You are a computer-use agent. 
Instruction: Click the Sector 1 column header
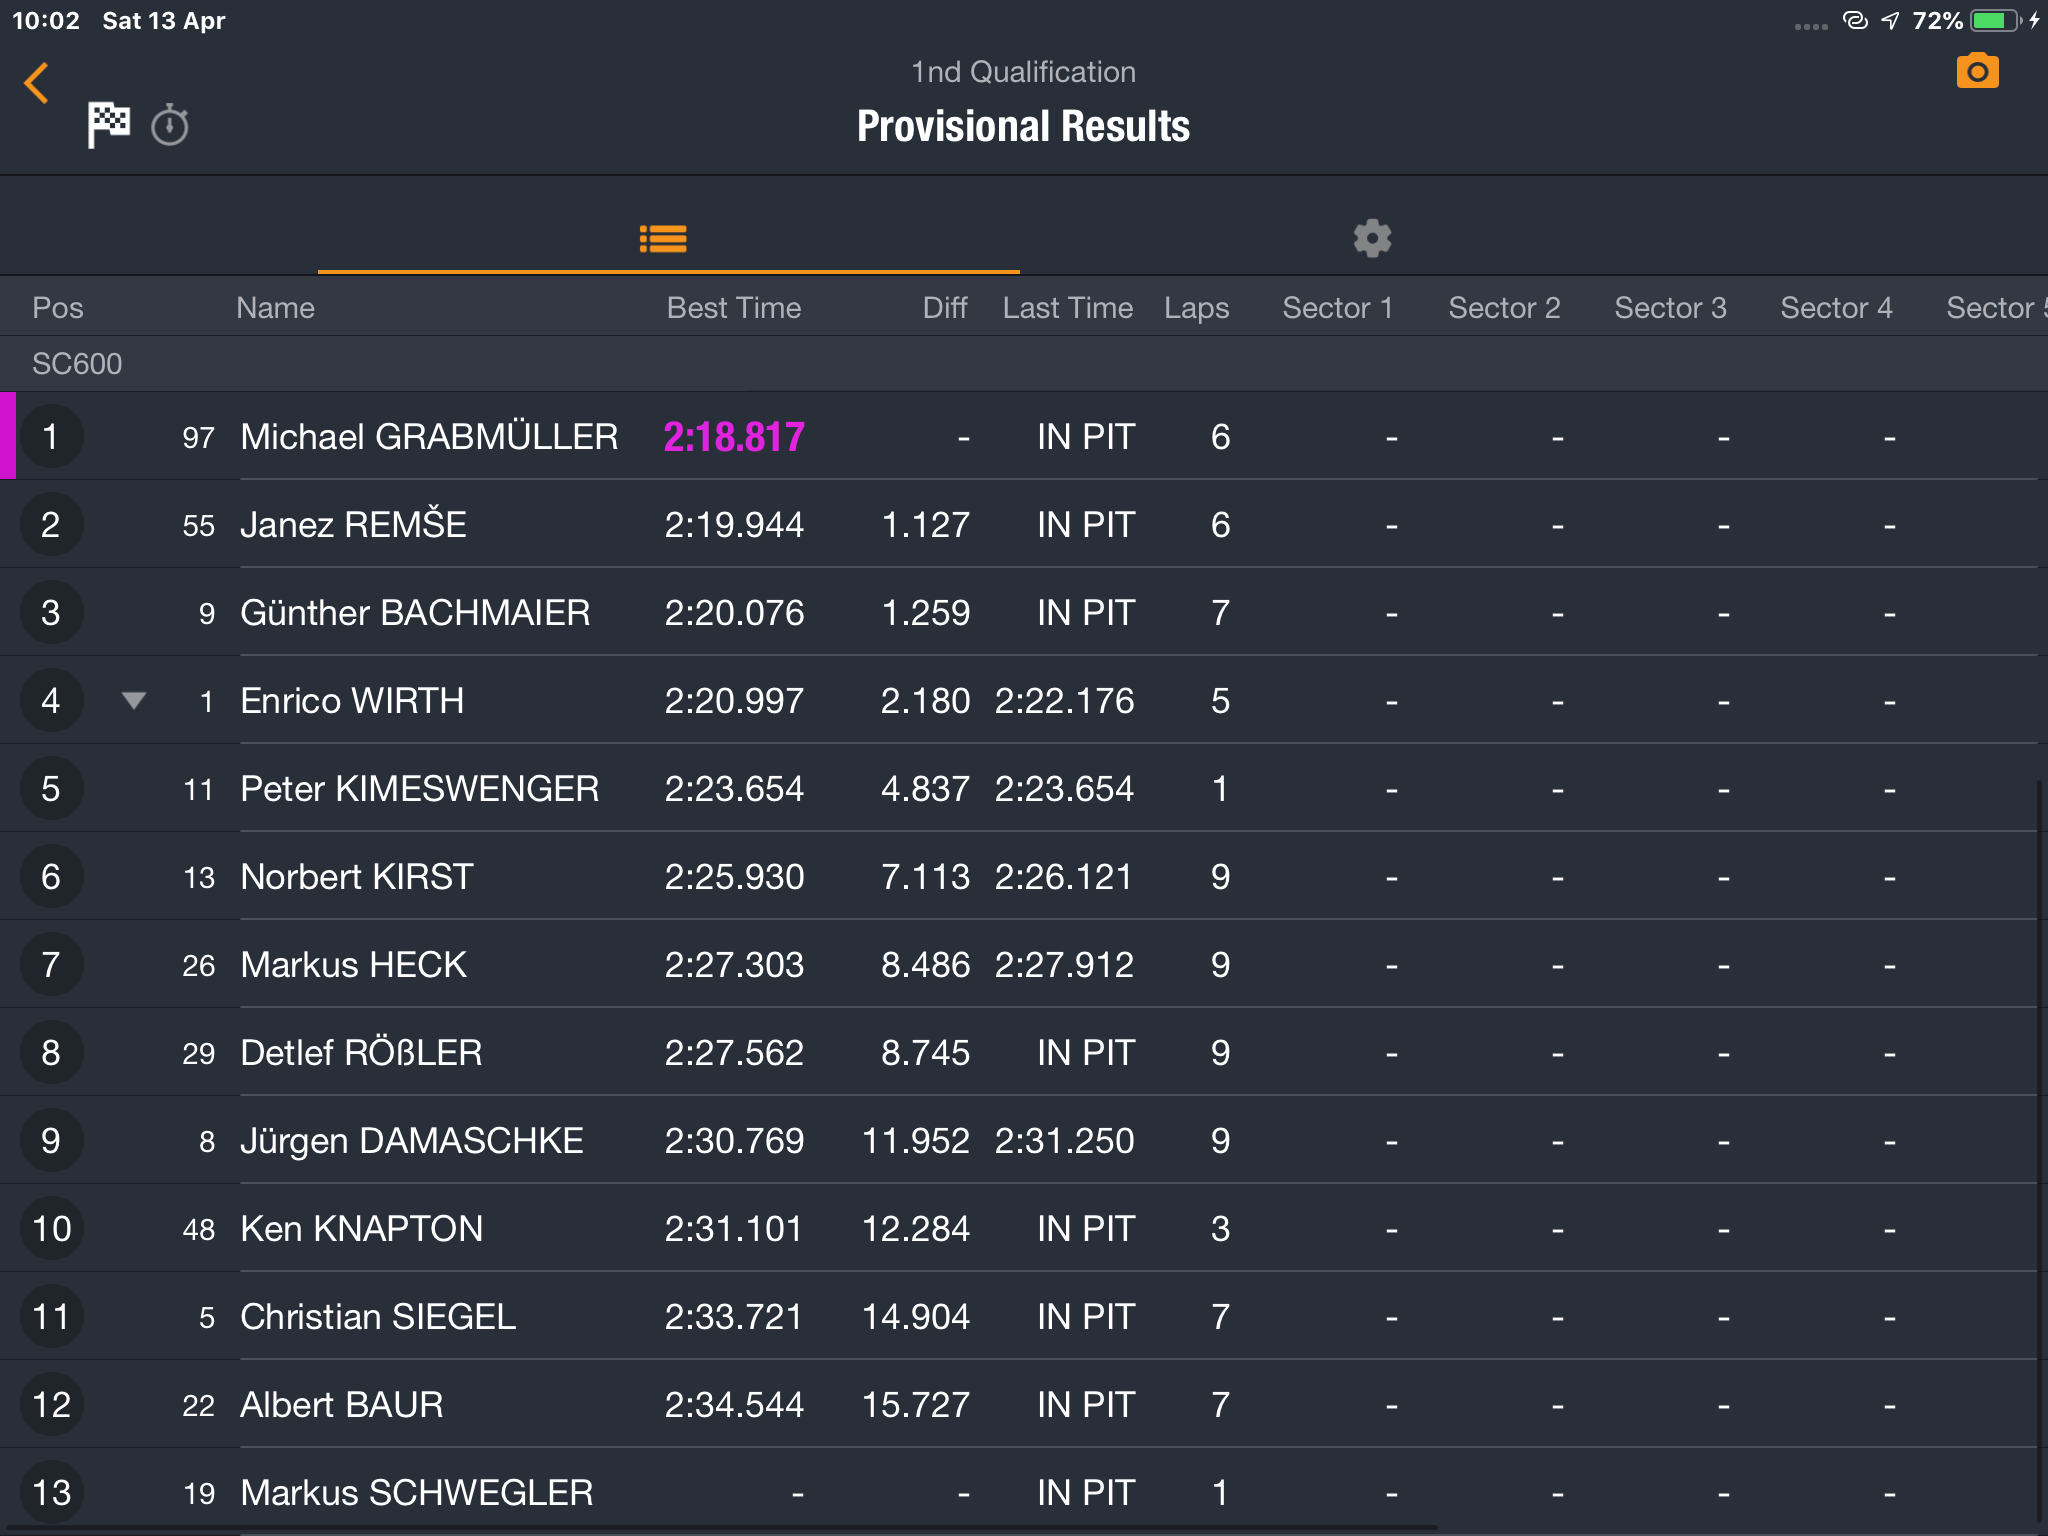click(1338, 308)
